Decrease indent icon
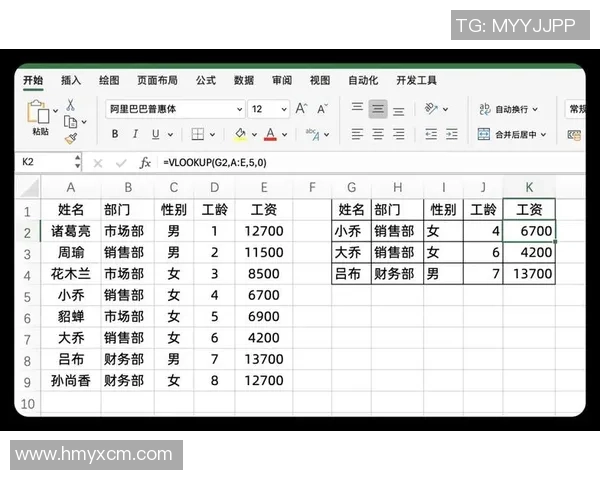600x480 pixels. tap(431, 134)
